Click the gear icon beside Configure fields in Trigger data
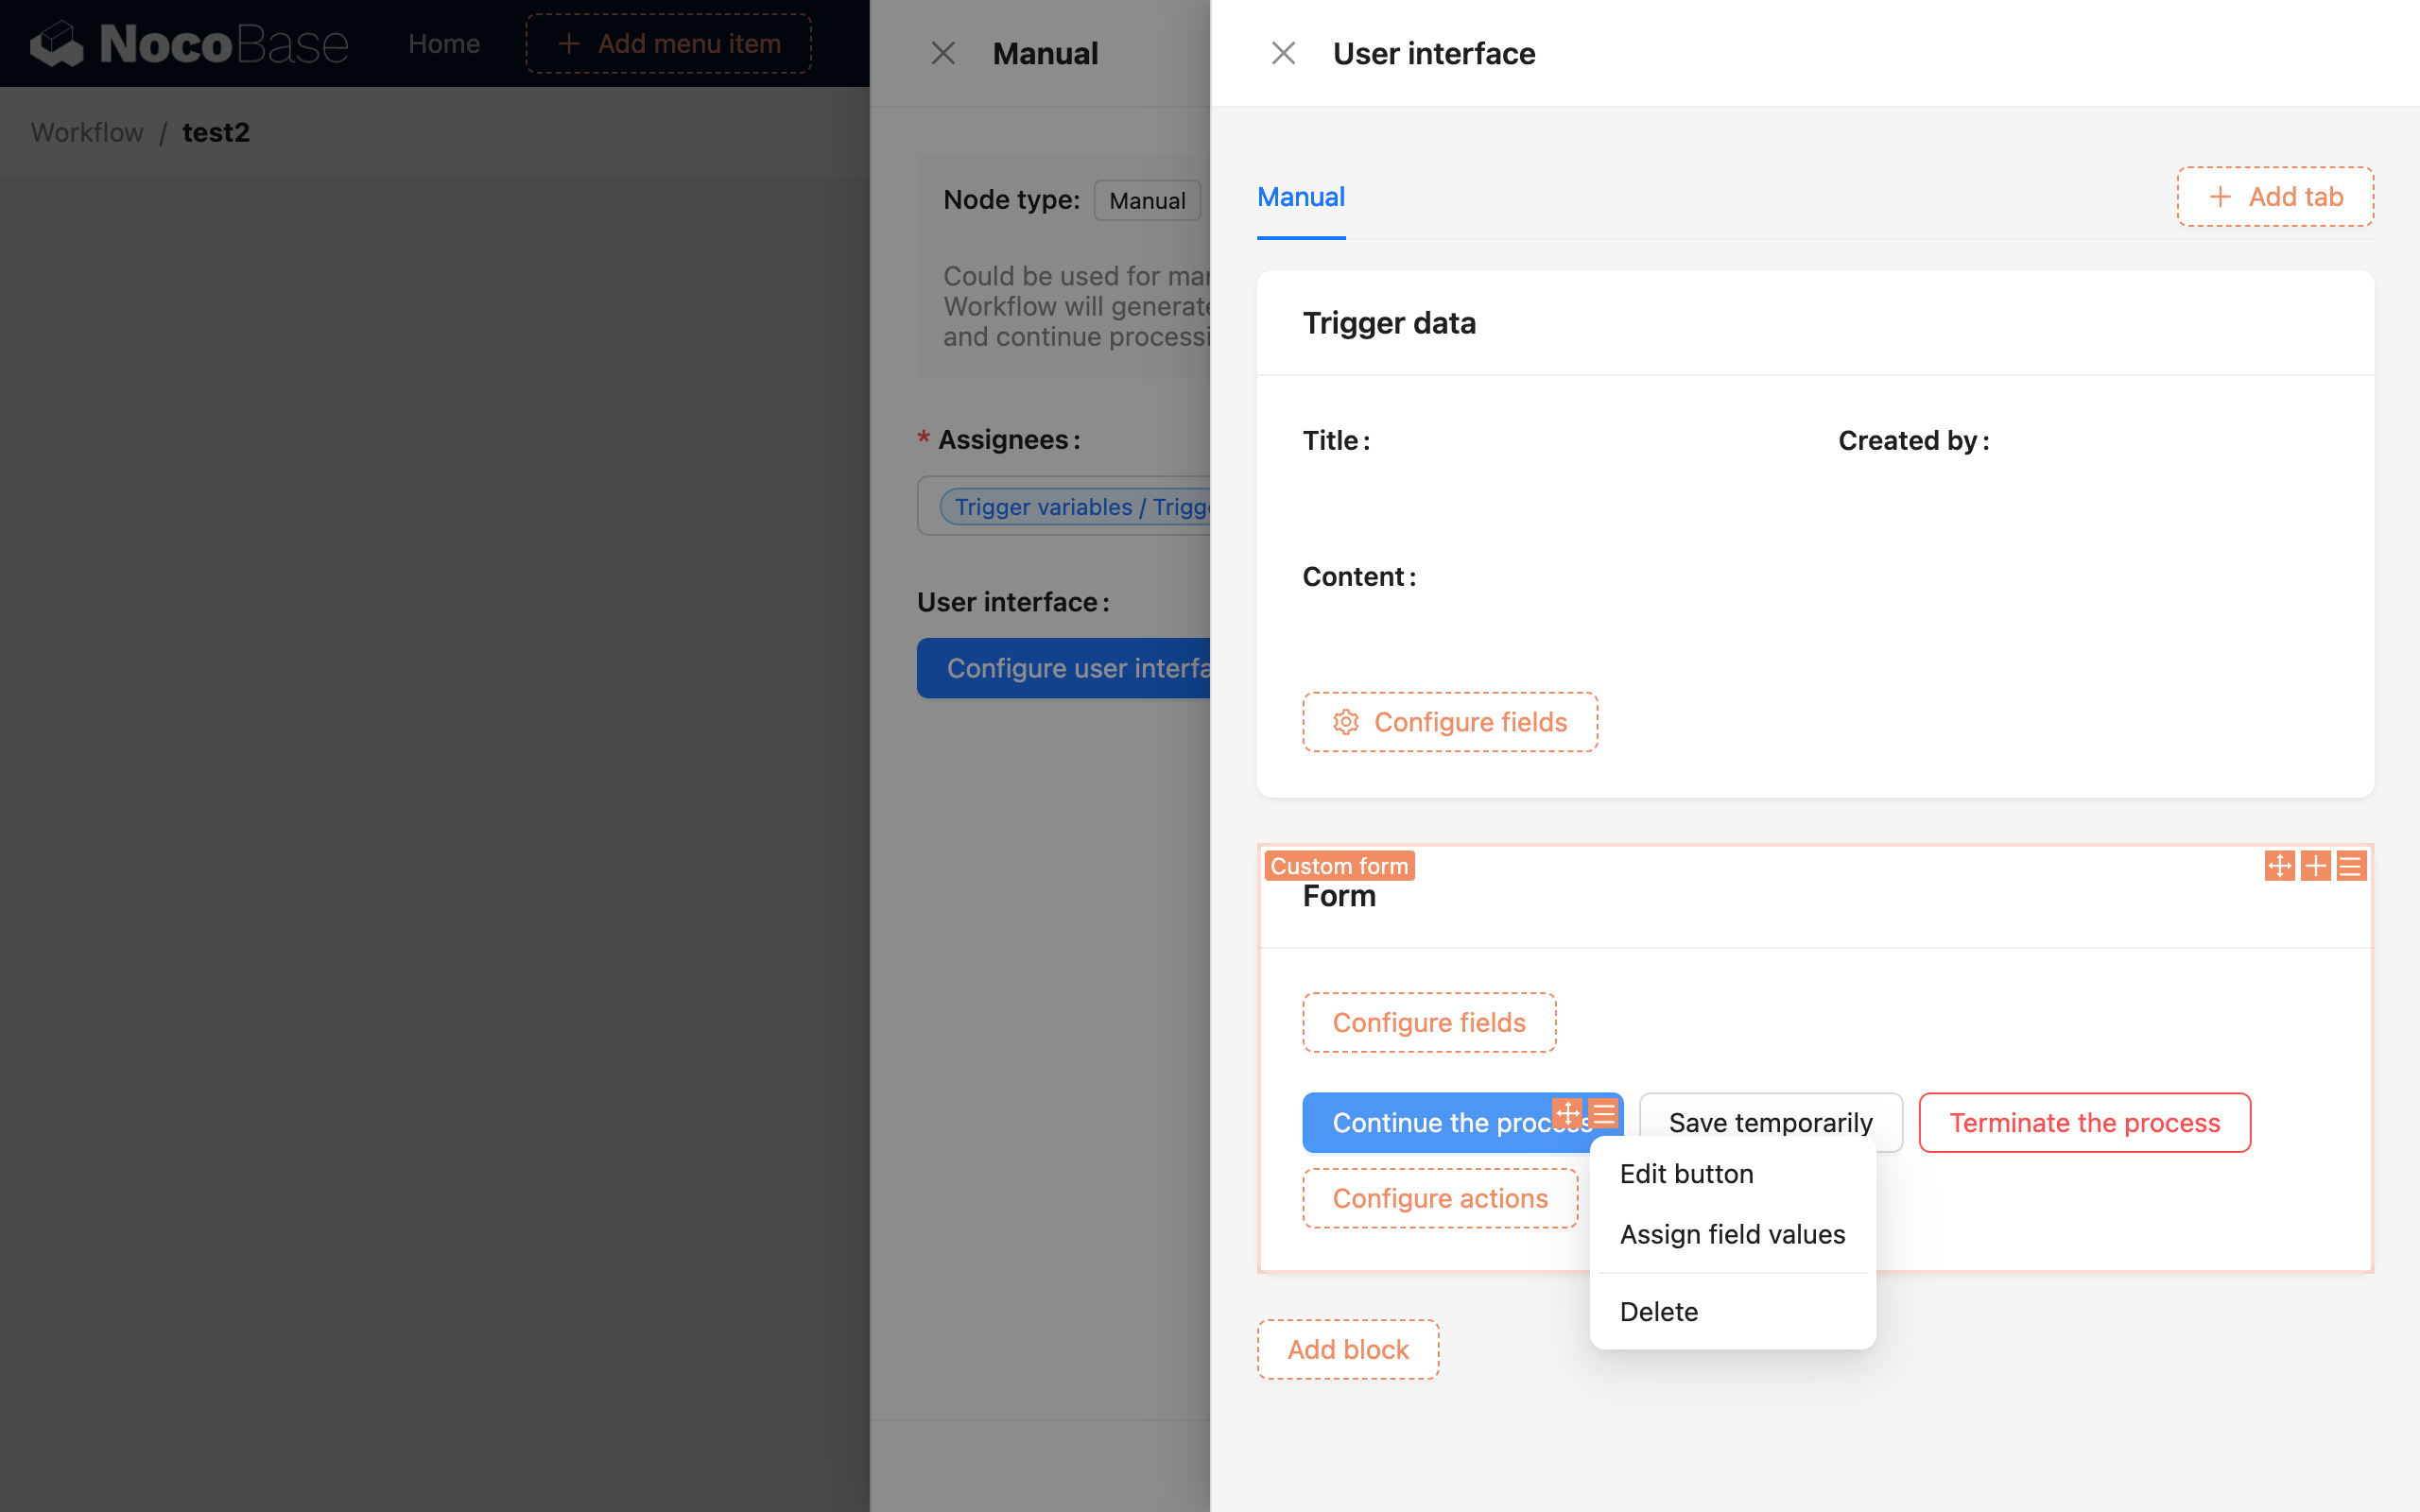 pos(1346,722)
